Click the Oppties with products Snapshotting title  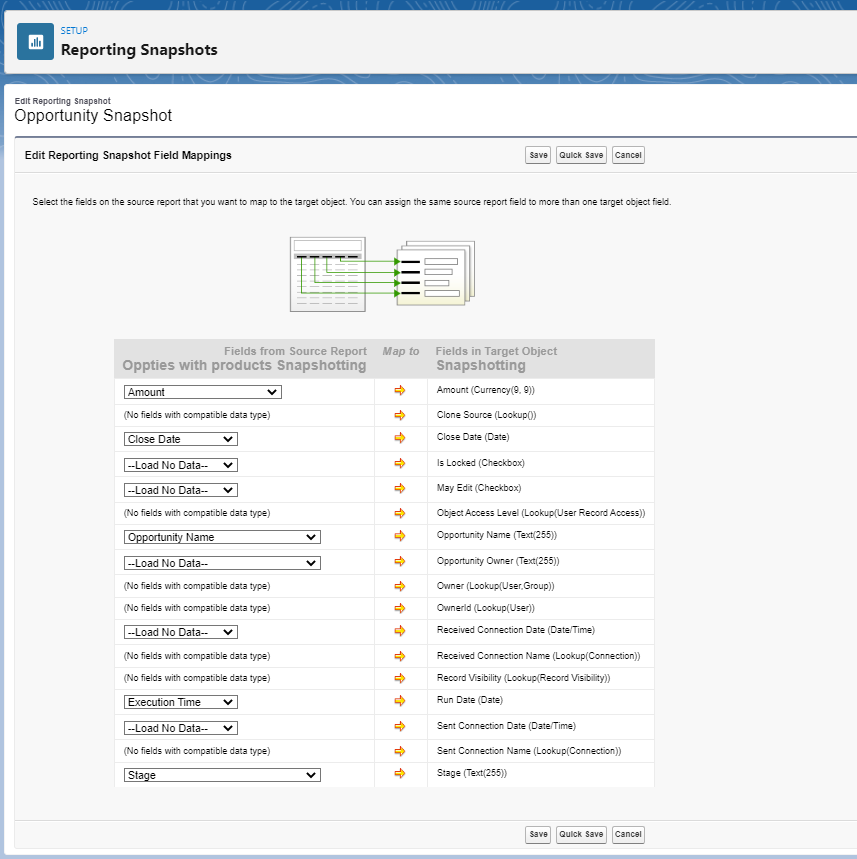coord(244,365)
